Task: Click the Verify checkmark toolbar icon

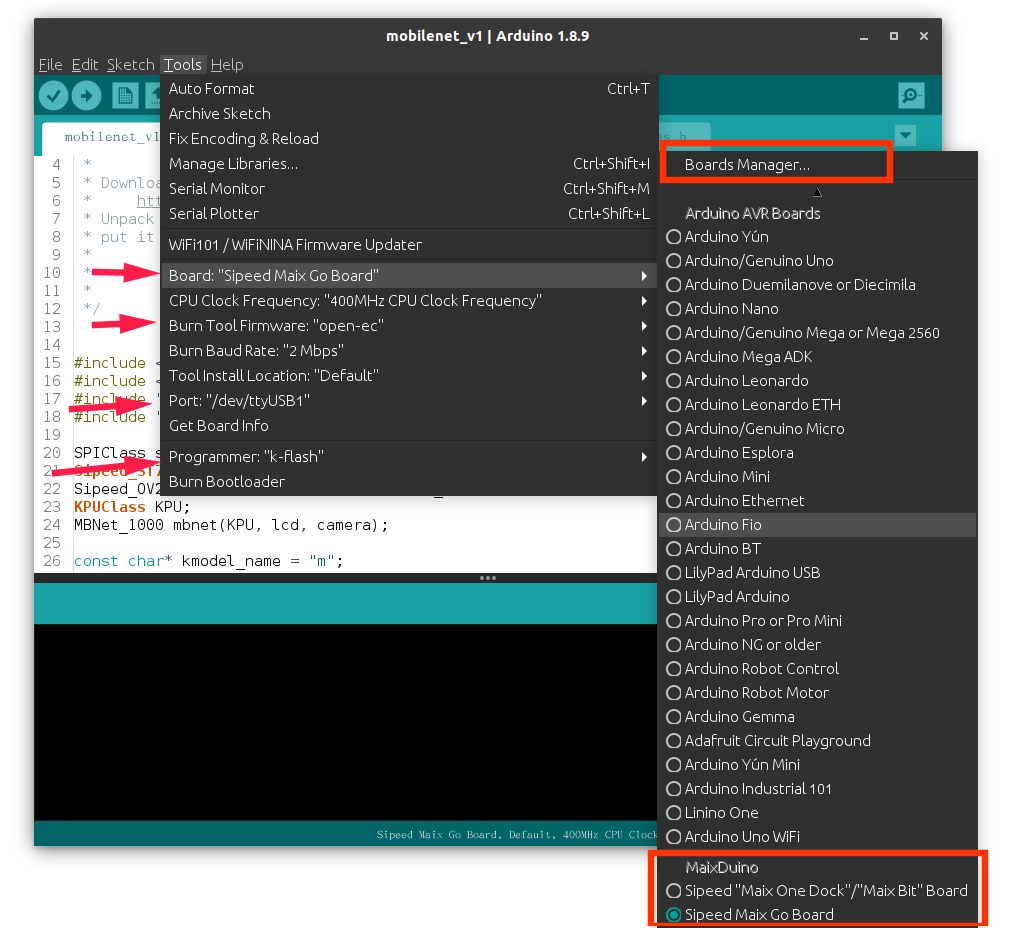Action: [x=53, y=96]
